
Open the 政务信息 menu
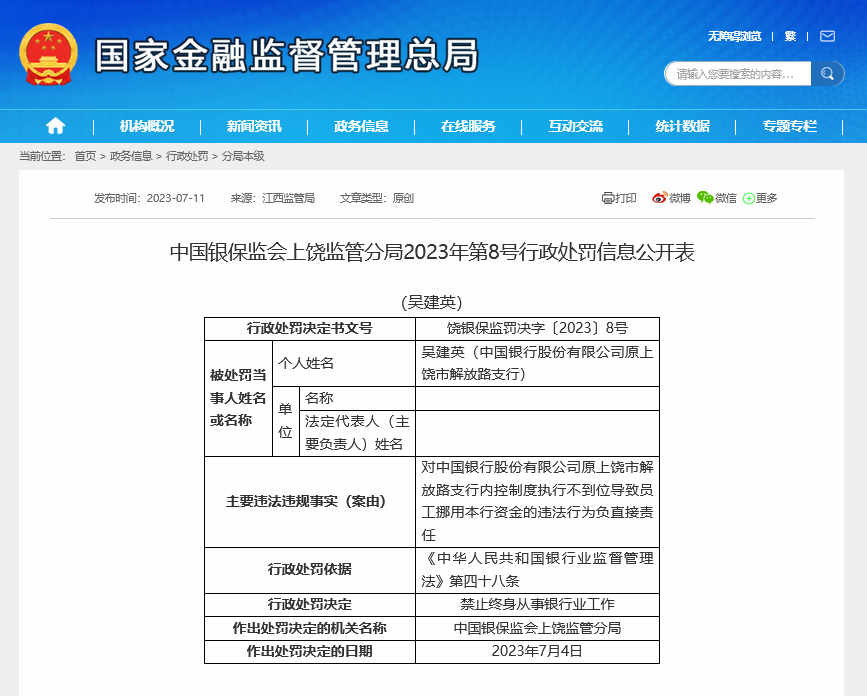[361, 127]
